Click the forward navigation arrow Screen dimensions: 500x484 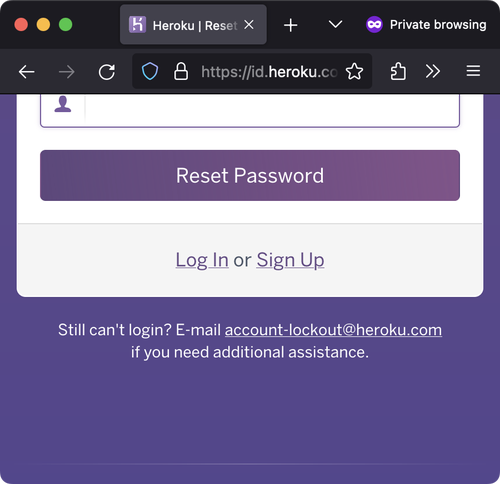coord(67,72)
